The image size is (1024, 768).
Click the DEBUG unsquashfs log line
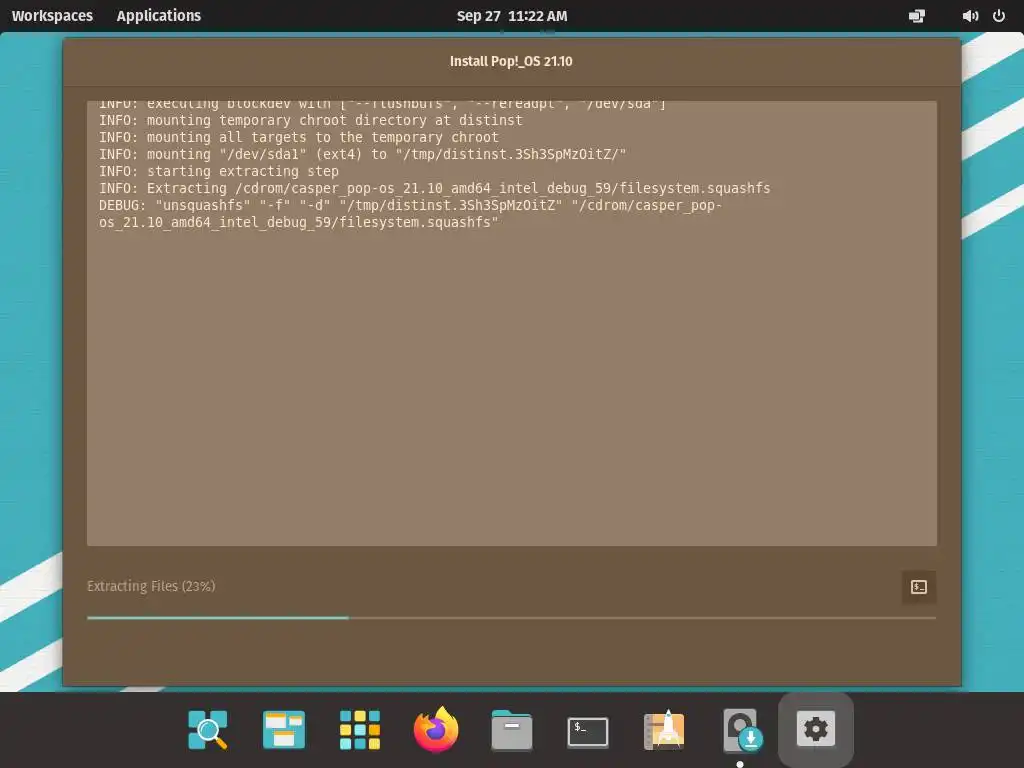tap(410, 214)
